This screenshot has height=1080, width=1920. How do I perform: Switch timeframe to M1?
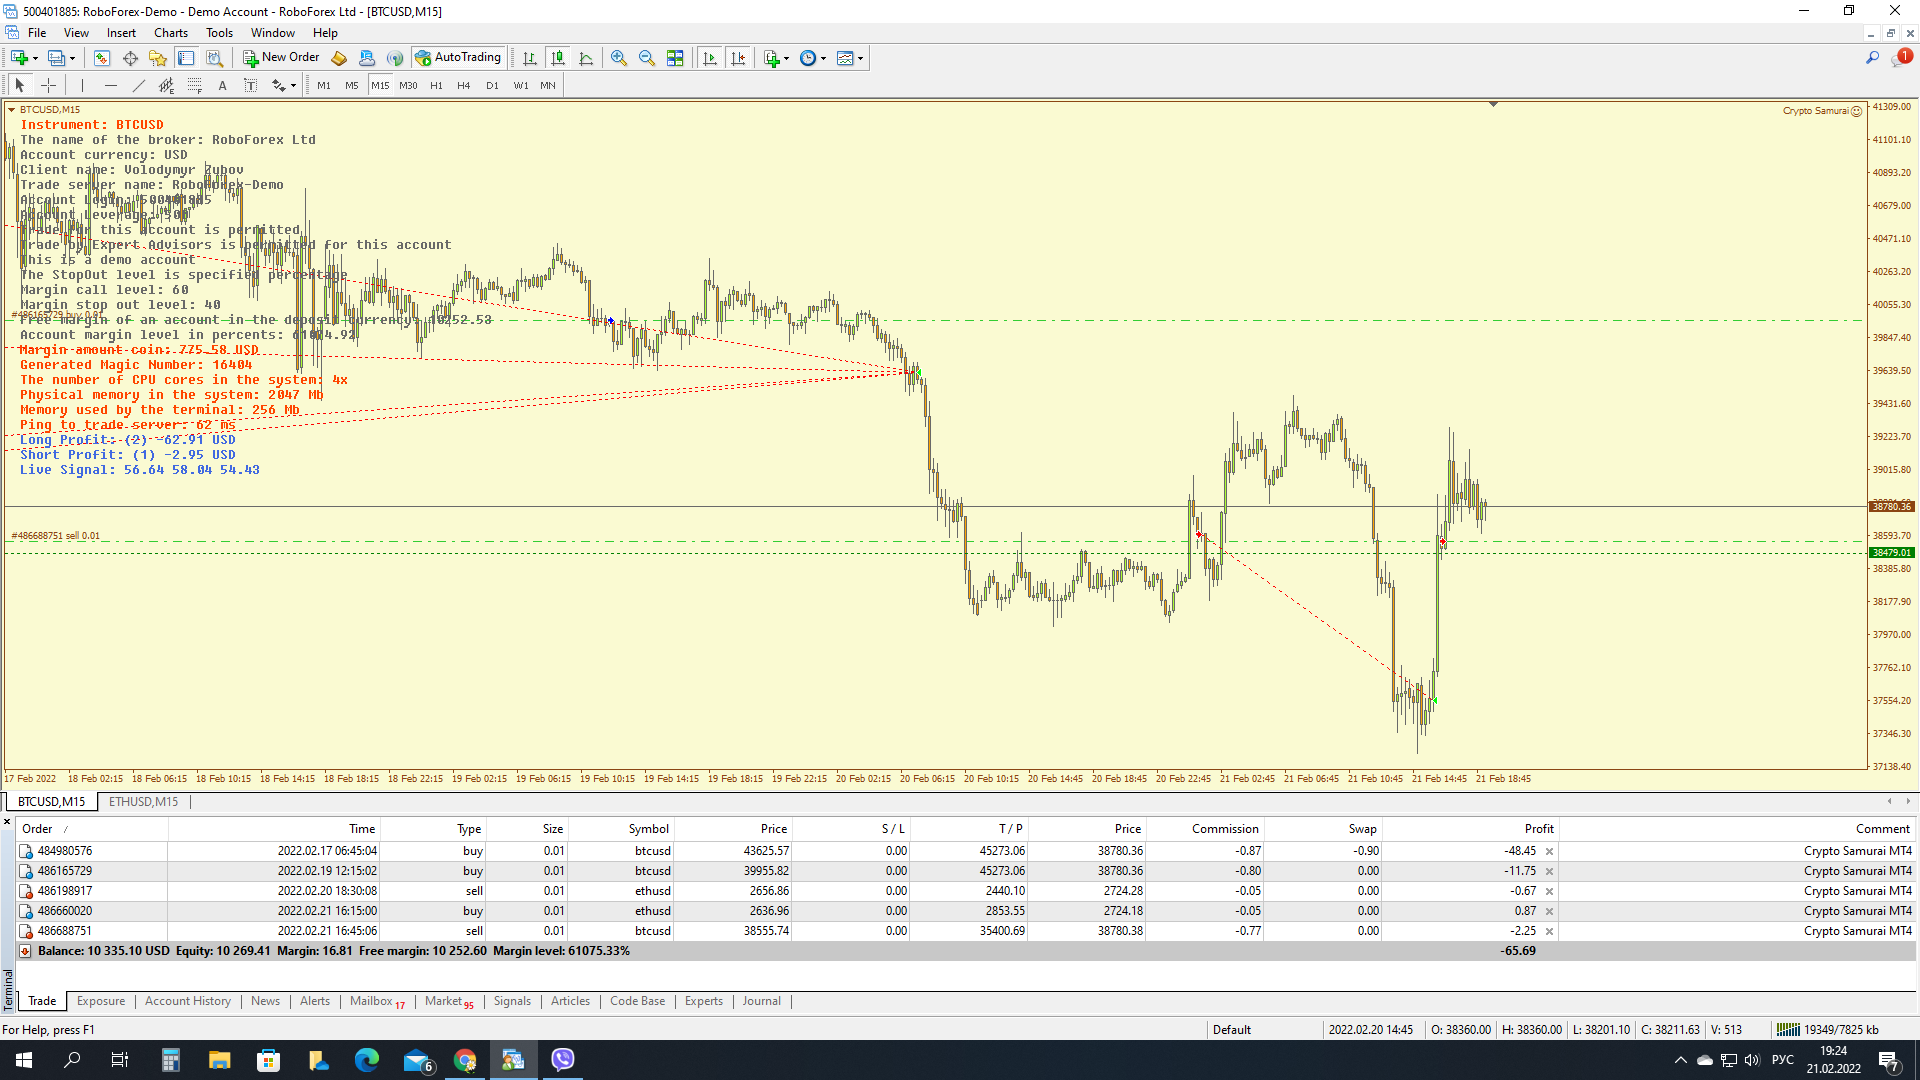point(324,85)
